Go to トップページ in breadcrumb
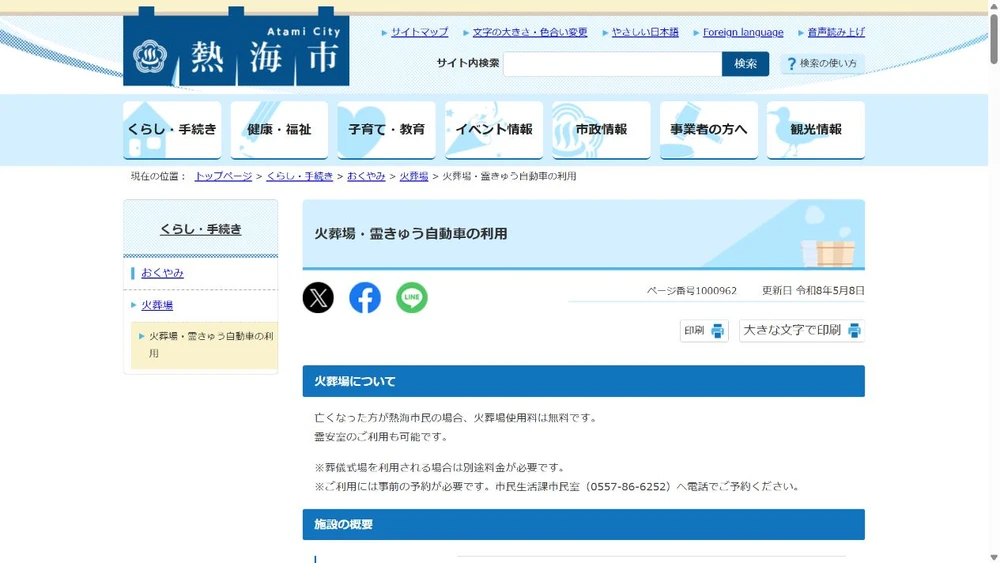 [223, 176]
